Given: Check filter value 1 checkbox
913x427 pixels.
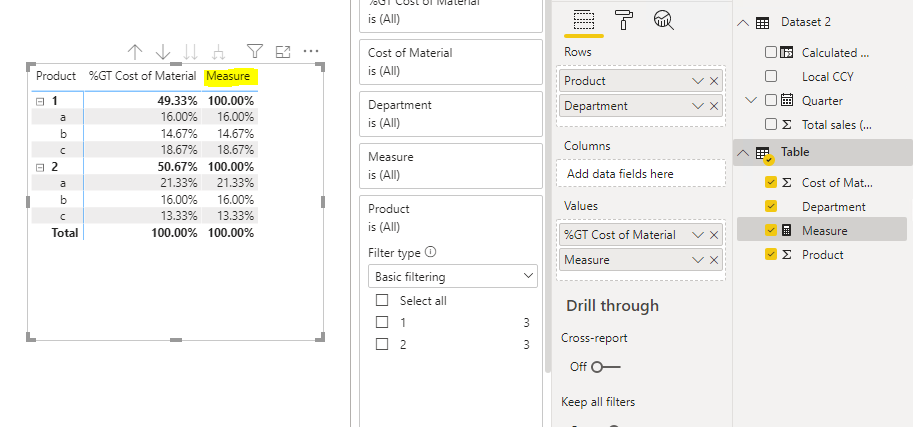Looking at the screenshot, I should point(382,322).
